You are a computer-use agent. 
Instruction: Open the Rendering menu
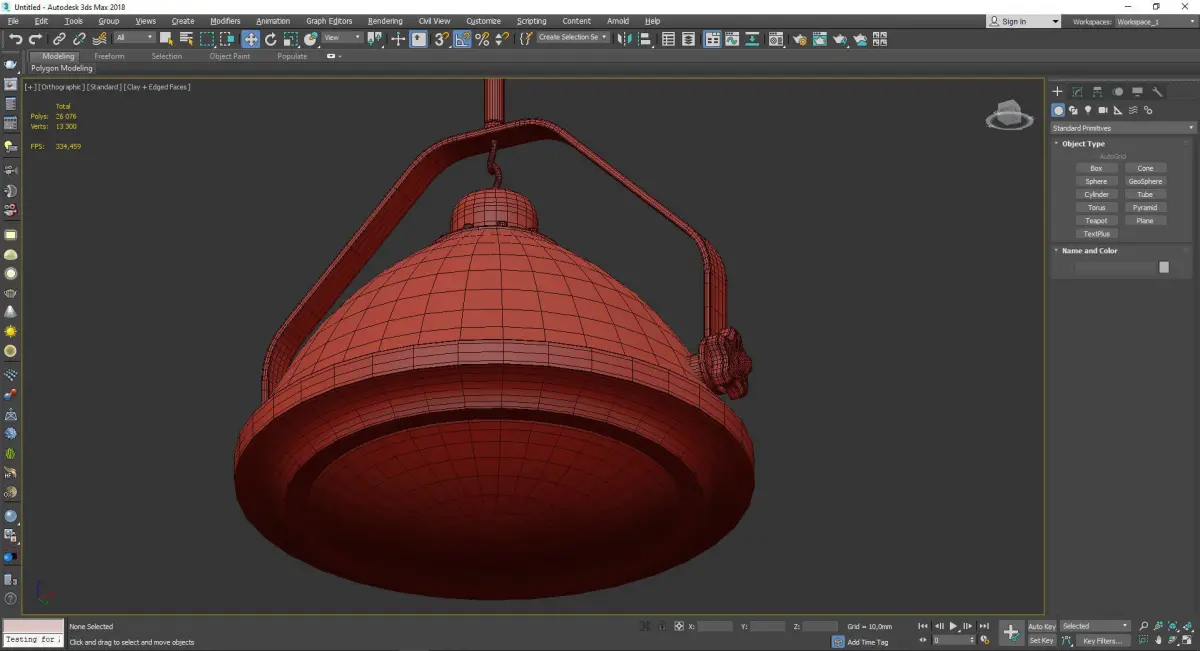point(385,21)
